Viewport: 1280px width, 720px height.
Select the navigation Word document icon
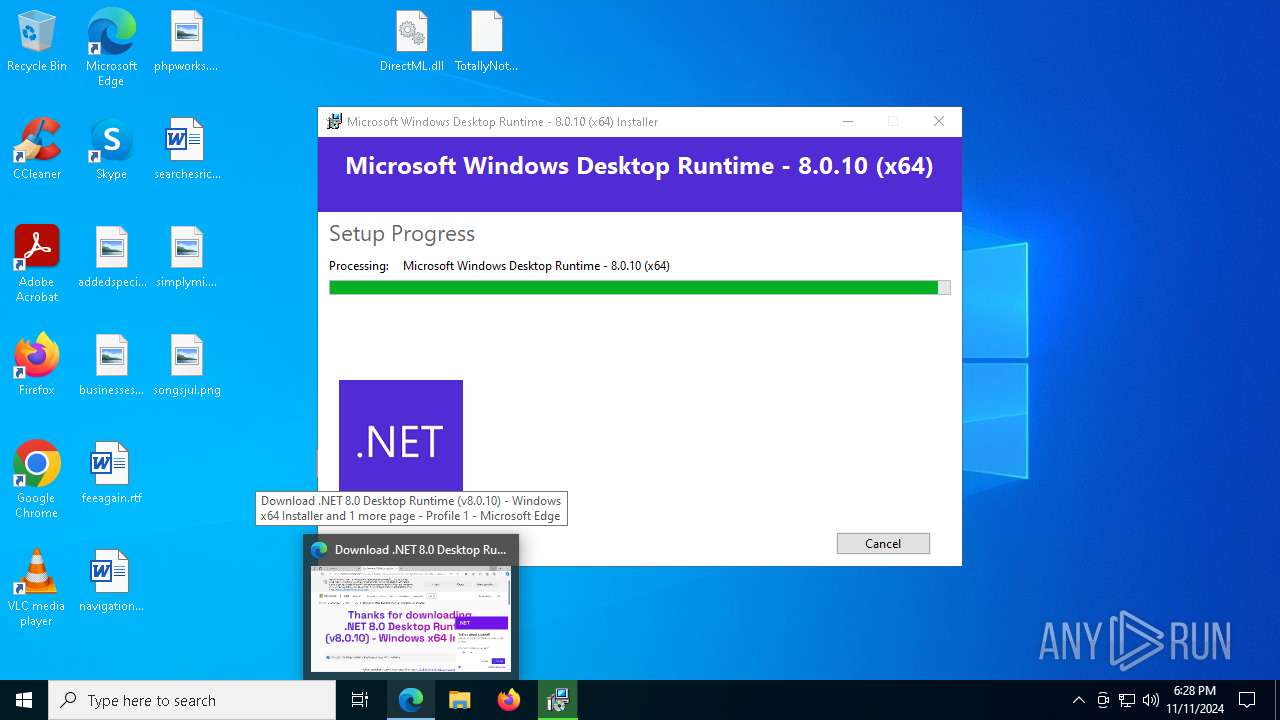click(x=111, y=582)
